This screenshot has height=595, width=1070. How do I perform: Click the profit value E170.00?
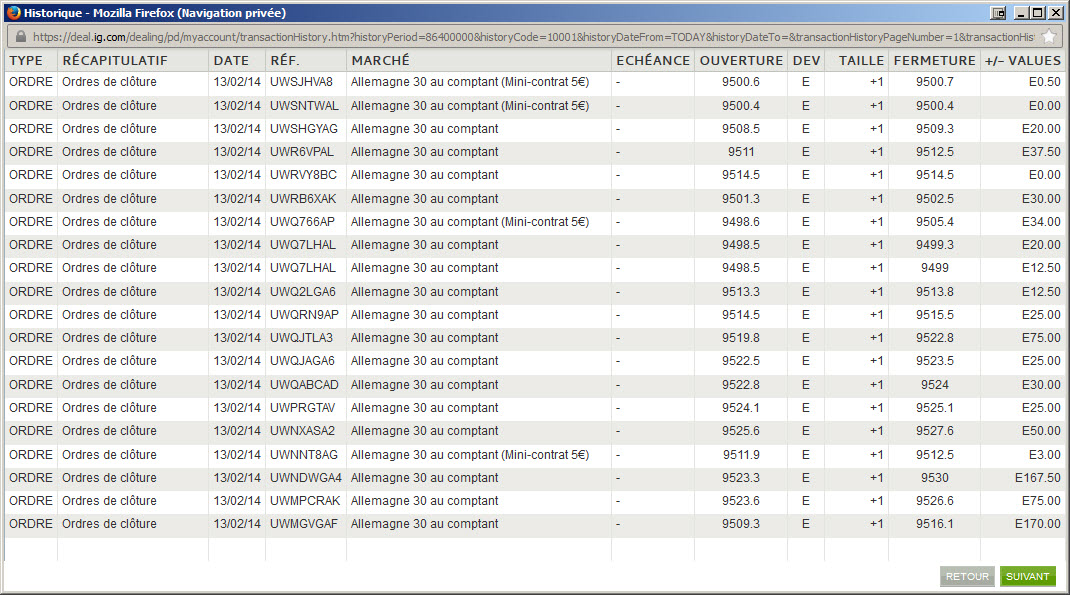[x=1037, y=524]
